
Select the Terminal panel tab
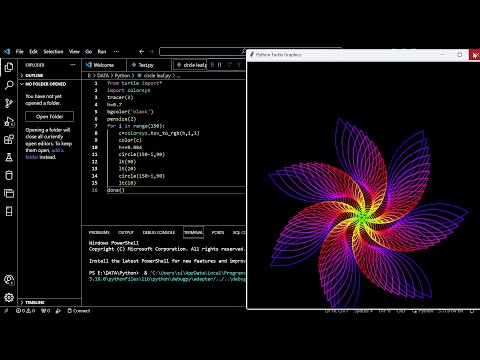[193, 232]
